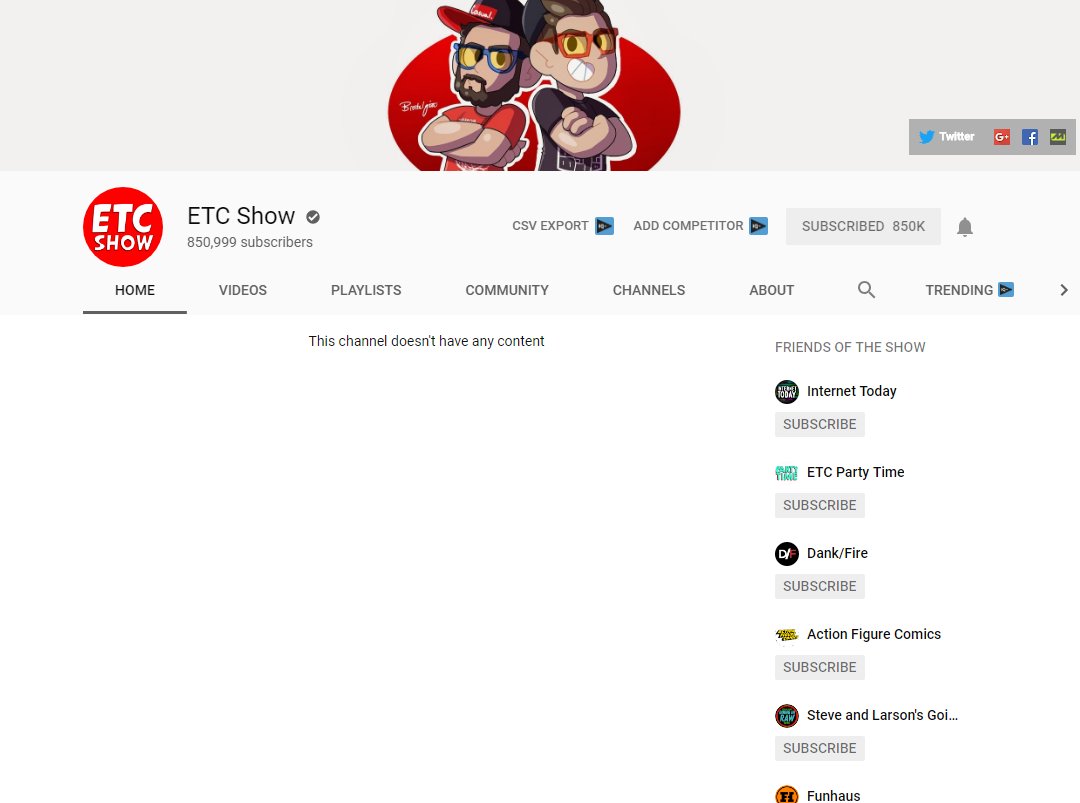The width and height of the screenshot is (1080, 803).
Task: Click the Funhaus avatar icon
Action: (787, 794)
